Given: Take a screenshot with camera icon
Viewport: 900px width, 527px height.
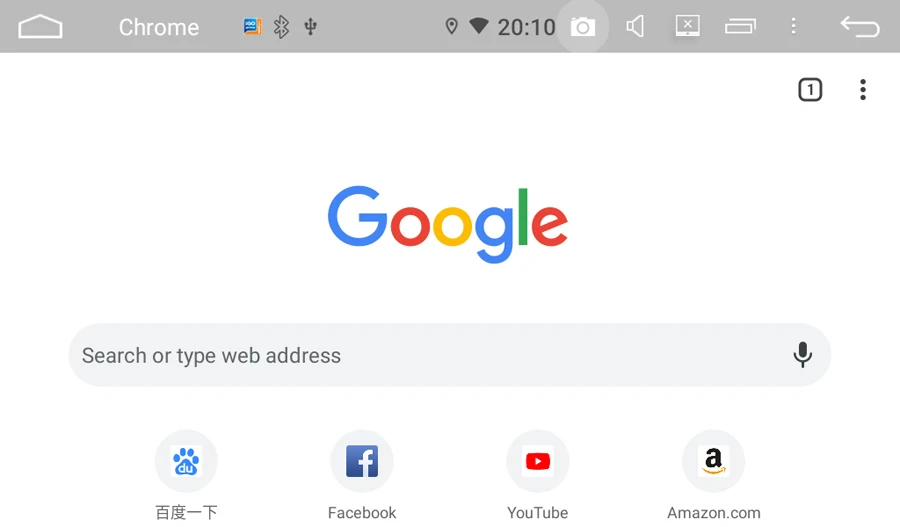Looking at the screenshot, I should 583,26.
